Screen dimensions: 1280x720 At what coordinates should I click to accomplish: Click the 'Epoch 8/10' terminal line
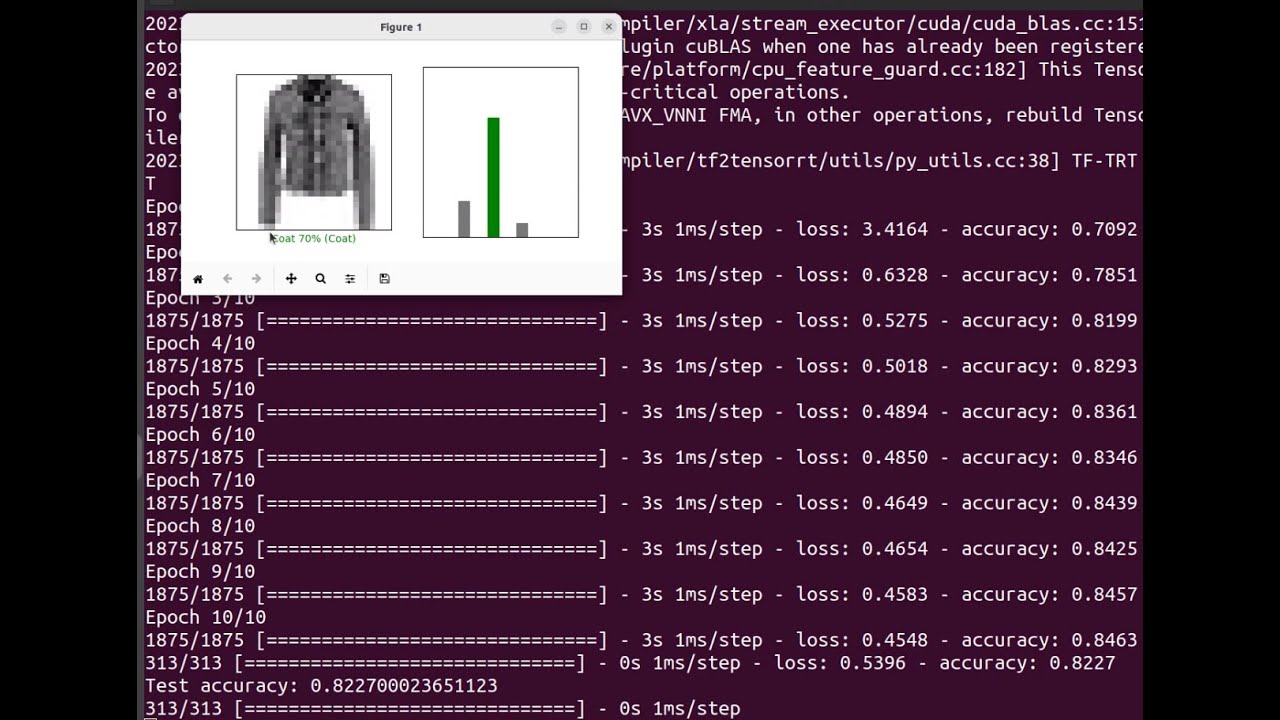click(x=200, y=526)
